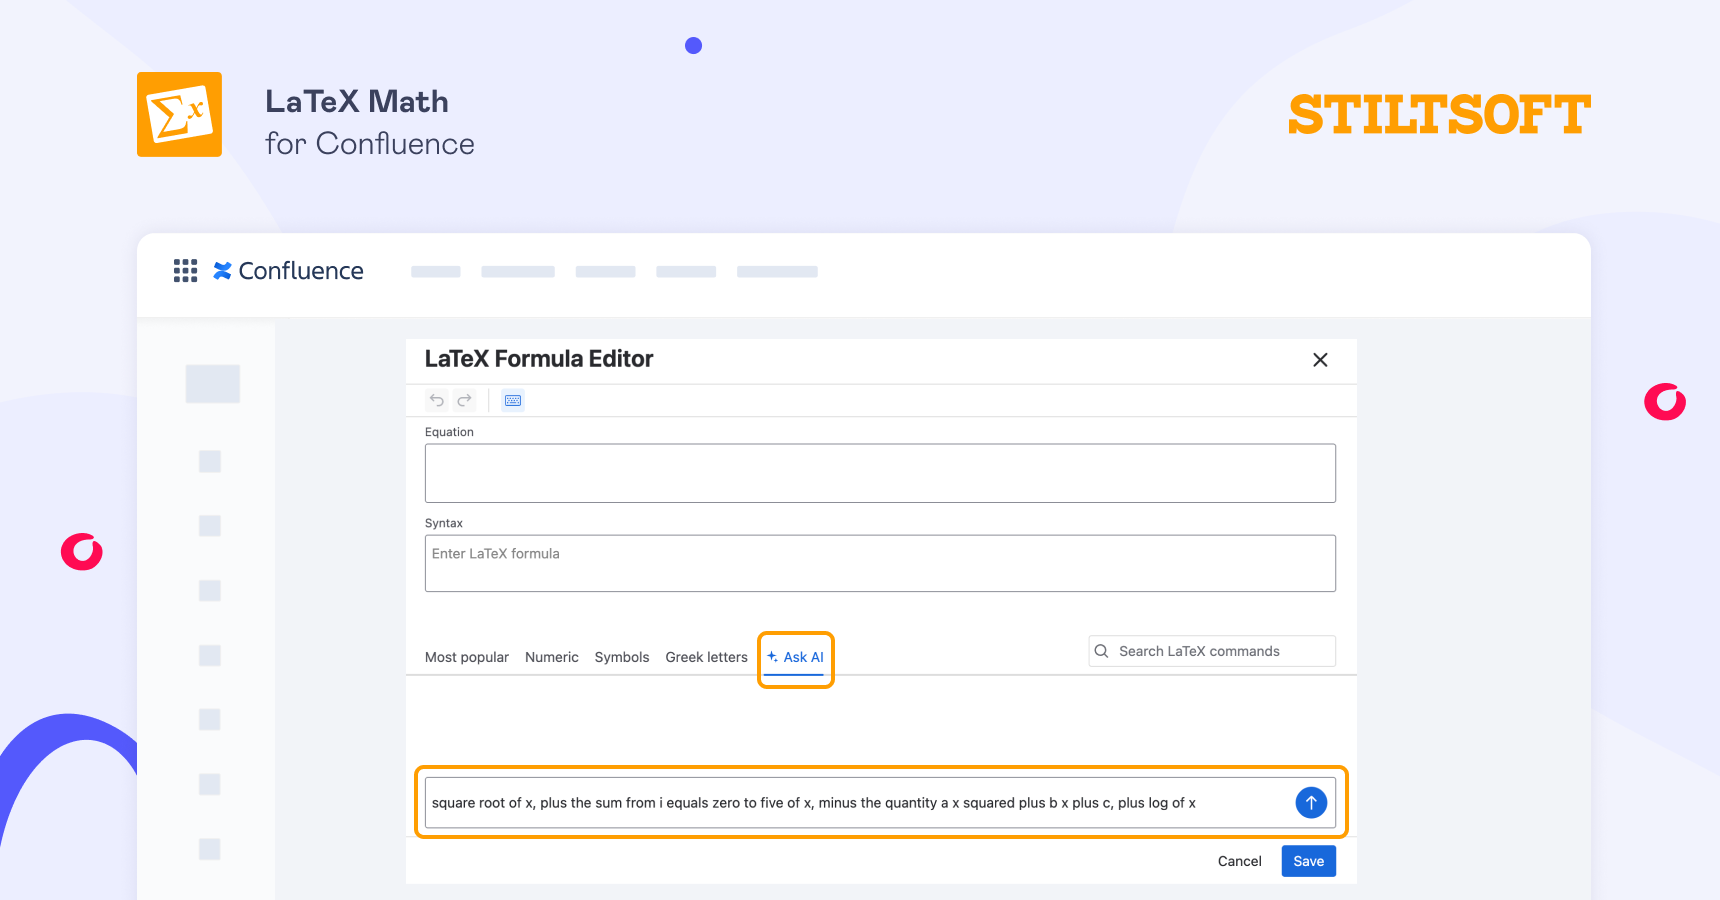The height and width of the screenshot is (900, 1720).
Task: Click the Cancel button
Action: click(1240, 861)
